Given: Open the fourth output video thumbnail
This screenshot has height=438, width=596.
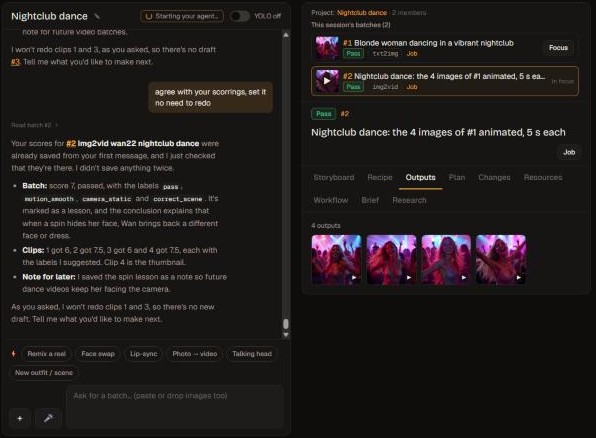Looking at the screenshot, I should (x=501, y=260).
